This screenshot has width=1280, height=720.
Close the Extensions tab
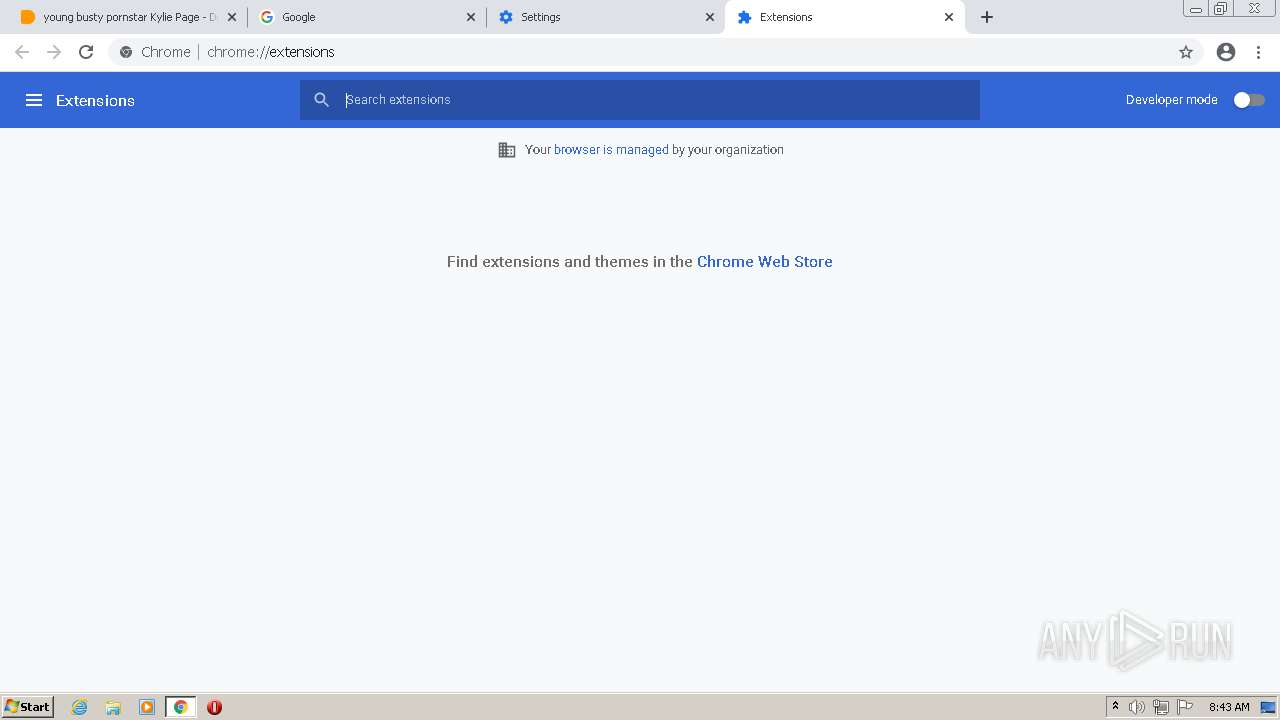click(x=949, y=17)
